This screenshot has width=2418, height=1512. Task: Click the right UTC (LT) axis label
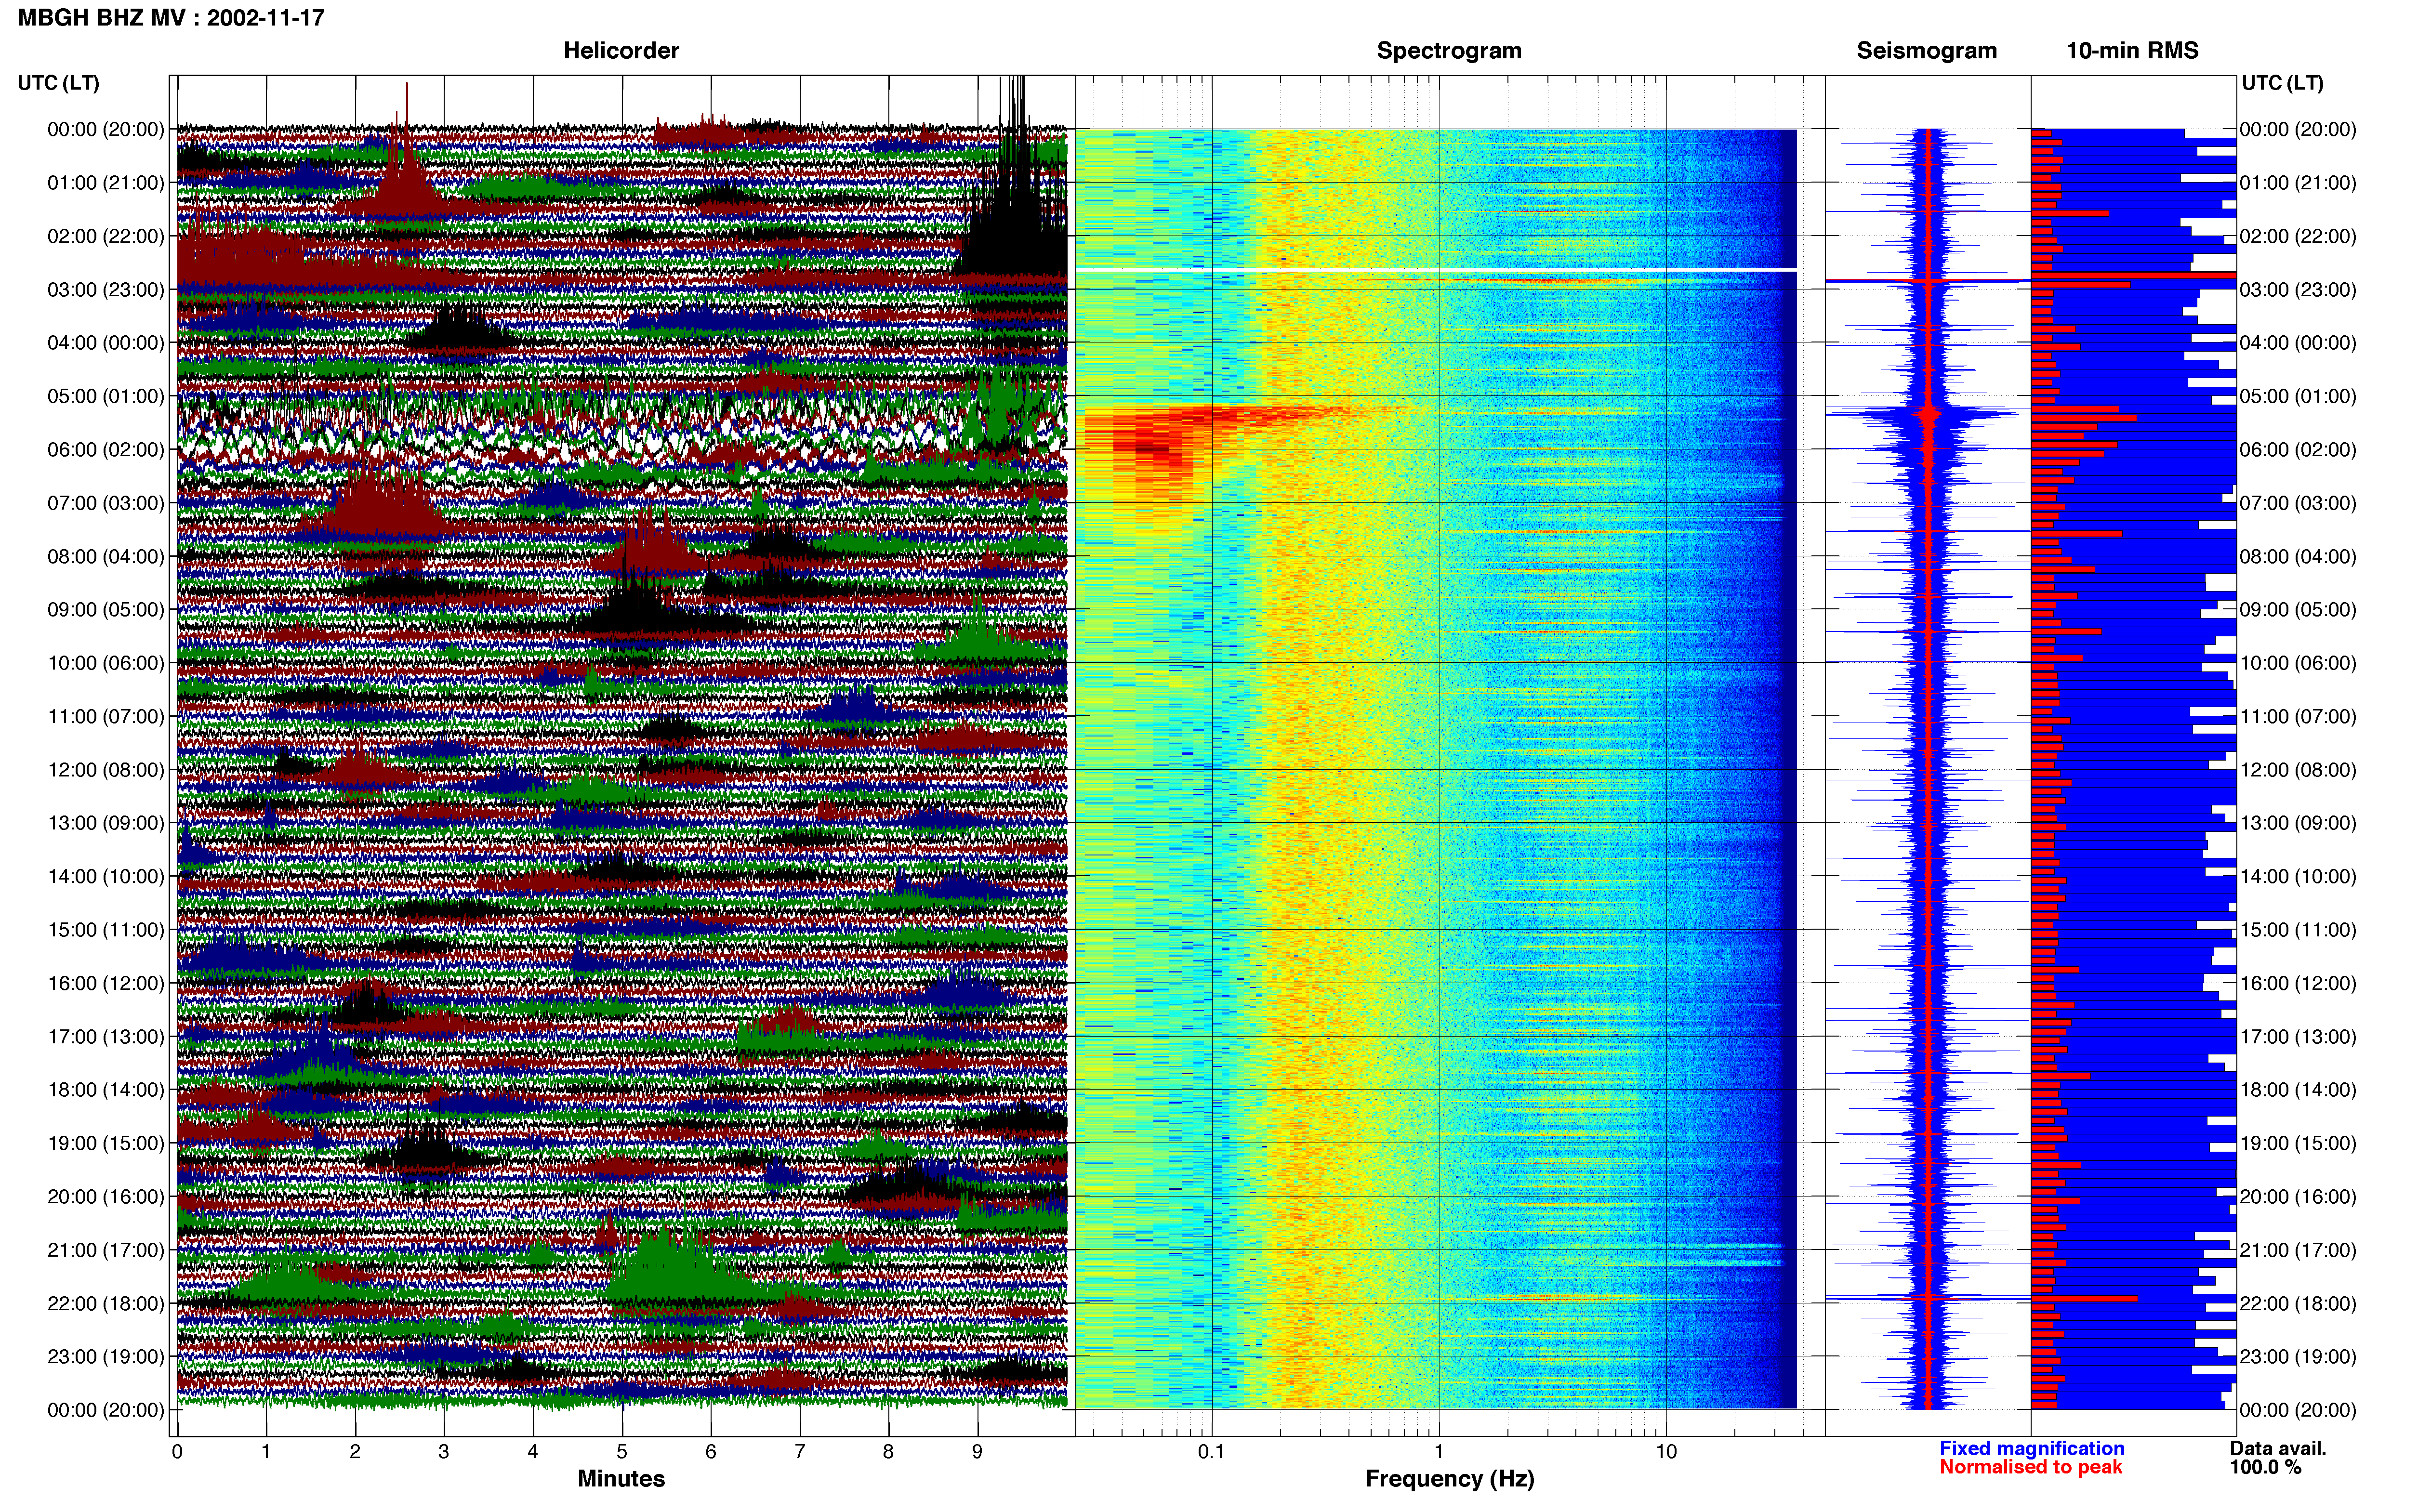pos(2282,82)
